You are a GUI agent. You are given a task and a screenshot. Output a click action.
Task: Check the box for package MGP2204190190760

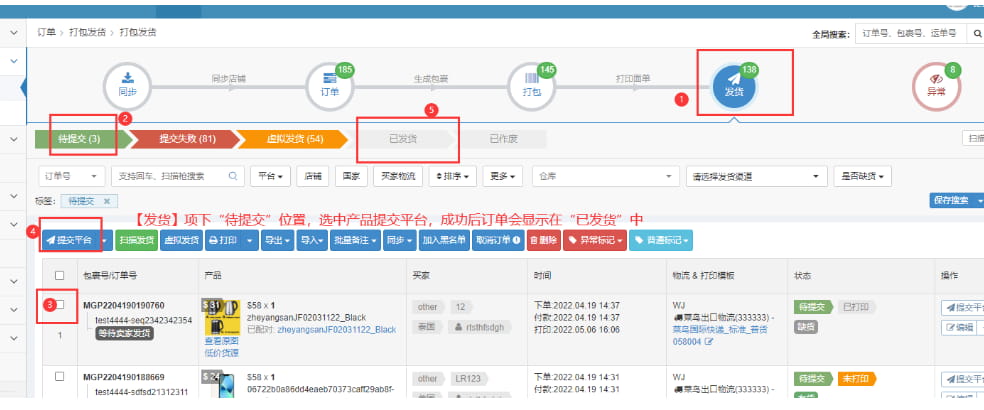tap(60, 304)
